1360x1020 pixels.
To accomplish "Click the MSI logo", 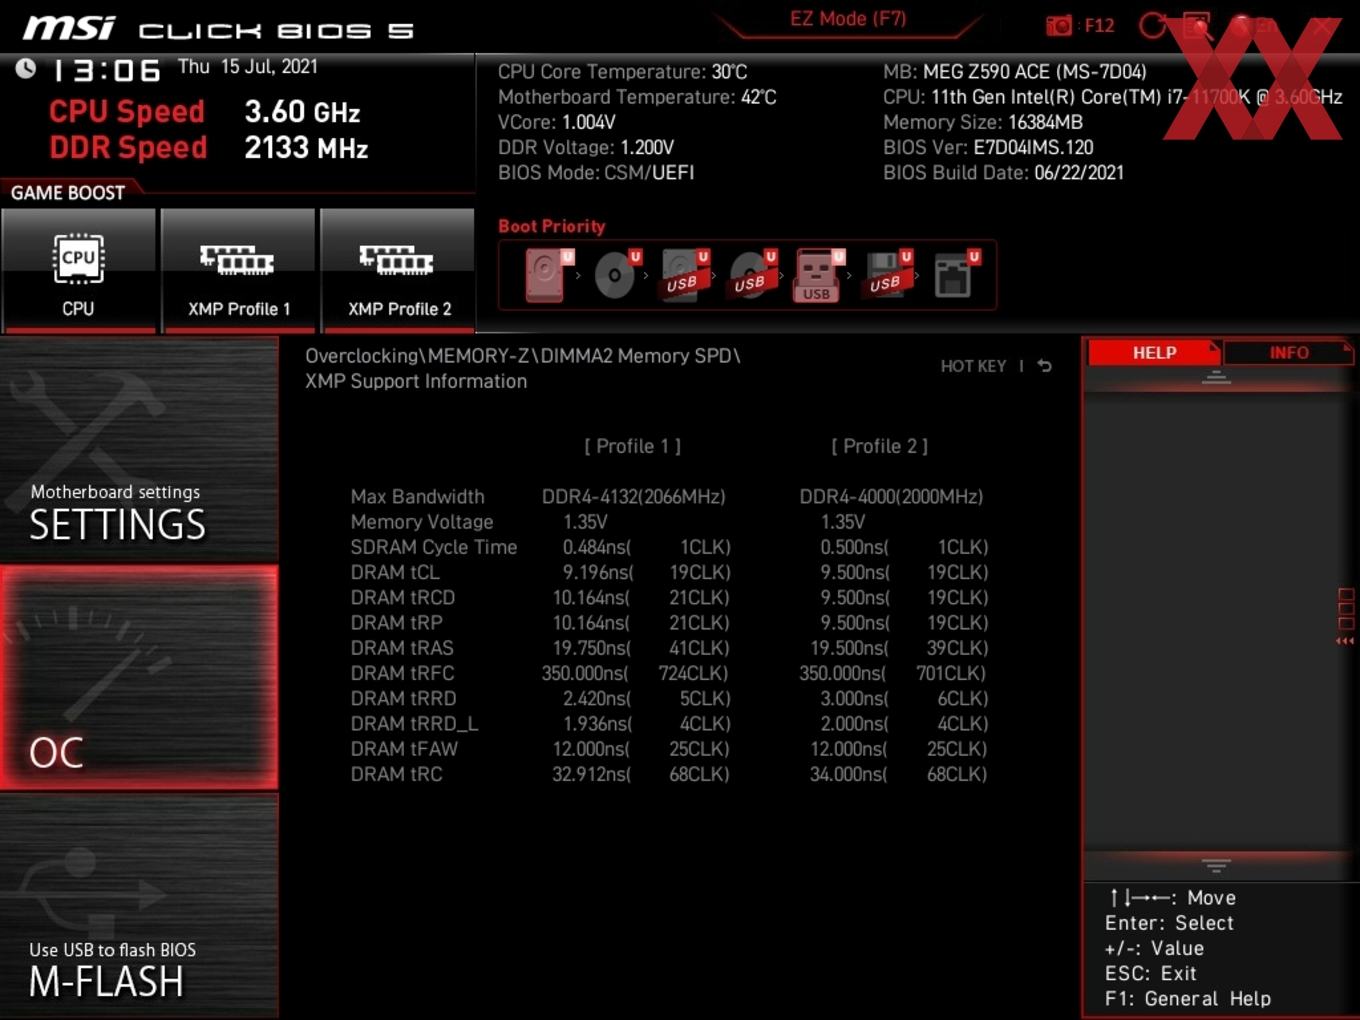I will point(69,27).
